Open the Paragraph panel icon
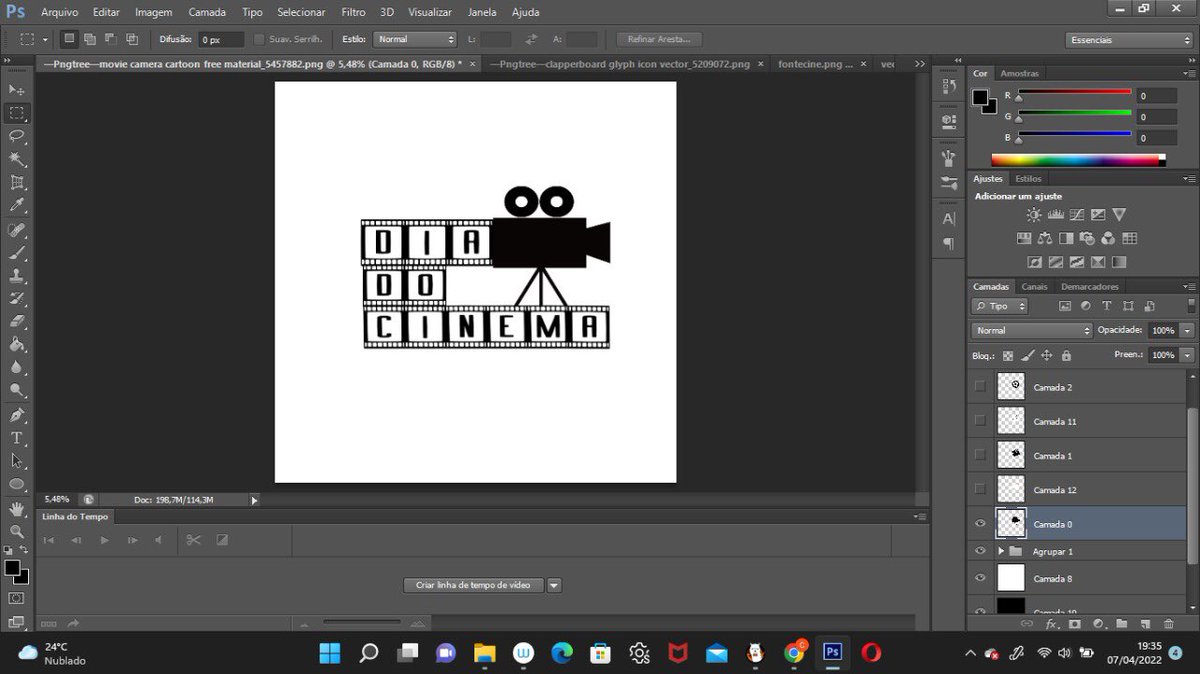The height and width of the screenshot is (674, 1200). 949,244
